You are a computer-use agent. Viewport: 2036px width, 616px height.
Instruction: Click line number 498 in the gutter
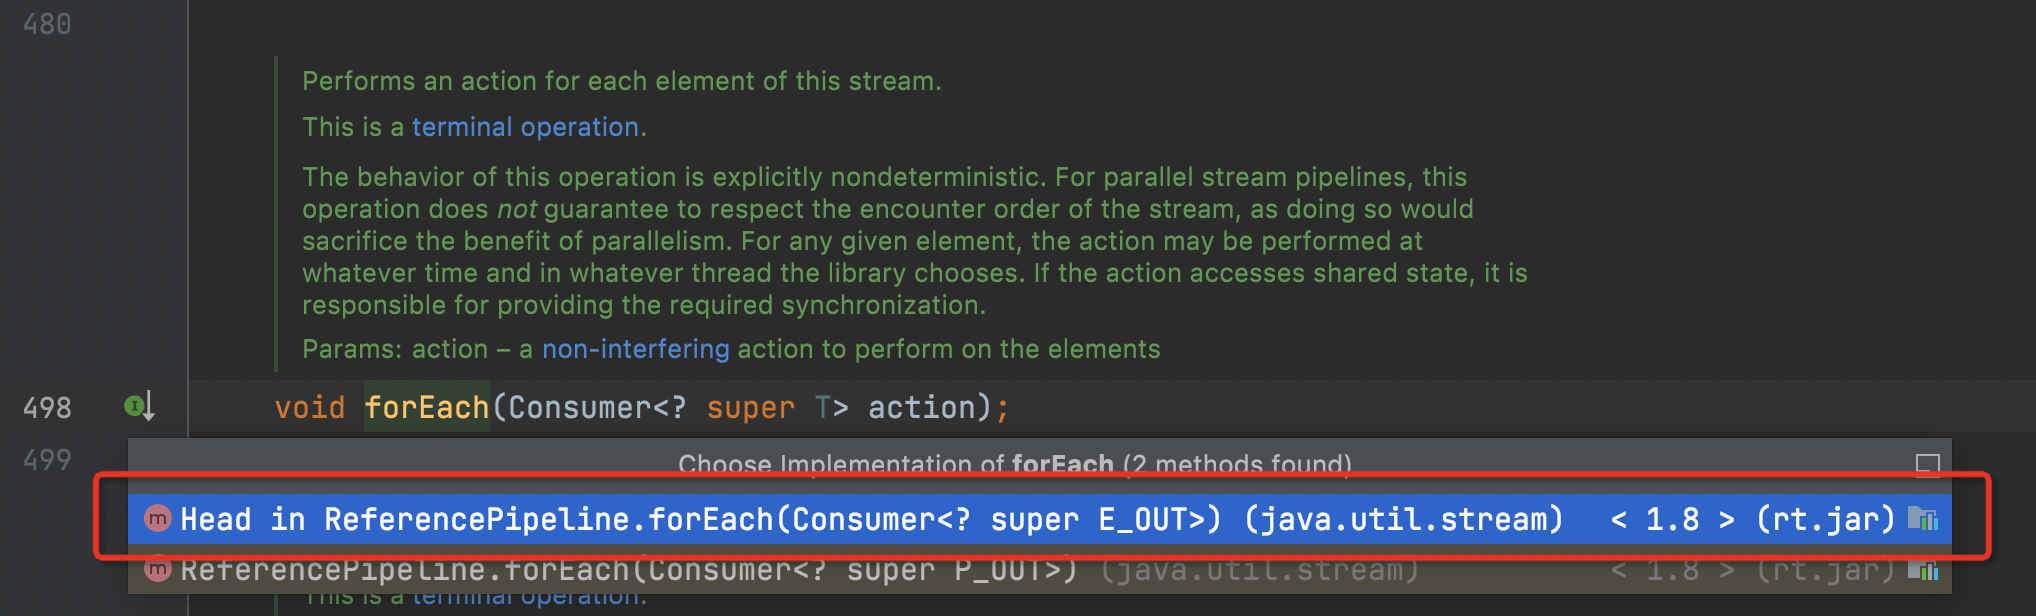pyautogui.click(x=46, y=407)
